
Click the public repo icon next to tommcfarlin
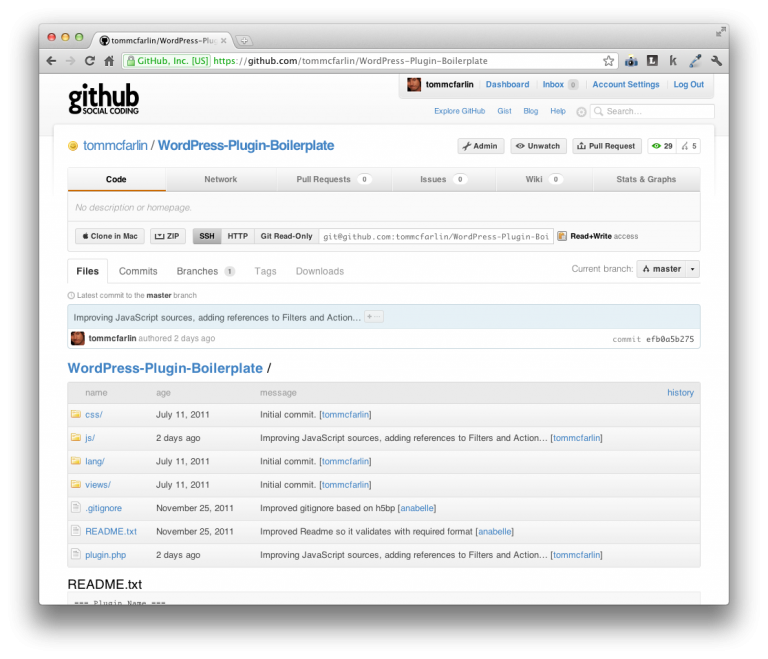coord(73,146)
